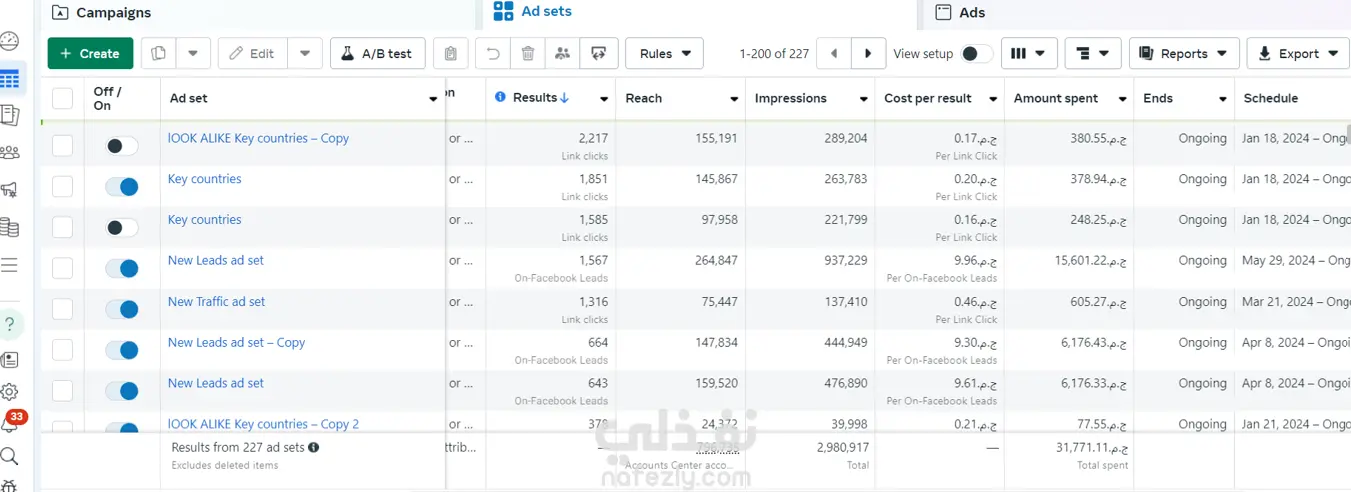Open the New Leads ad set – Copy link

pos(236,342)
